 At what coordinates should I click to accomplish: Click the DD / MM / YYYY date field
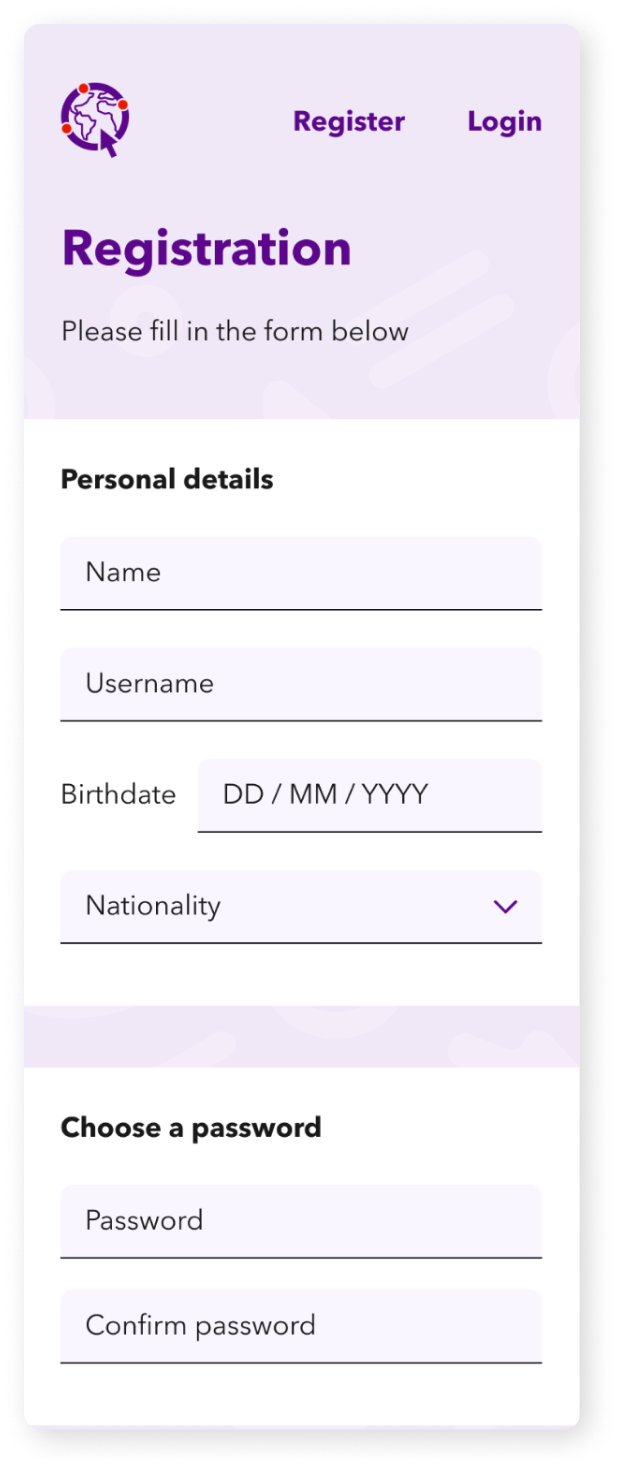[369, 795]
